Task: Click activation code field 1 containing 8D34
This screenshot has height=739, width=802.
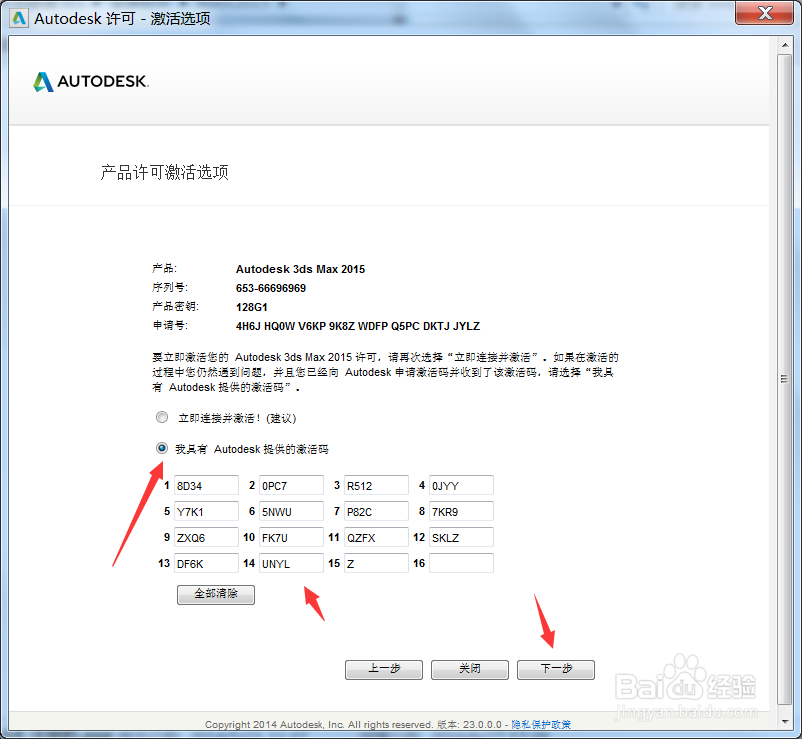Action: (x=205, y=485)
